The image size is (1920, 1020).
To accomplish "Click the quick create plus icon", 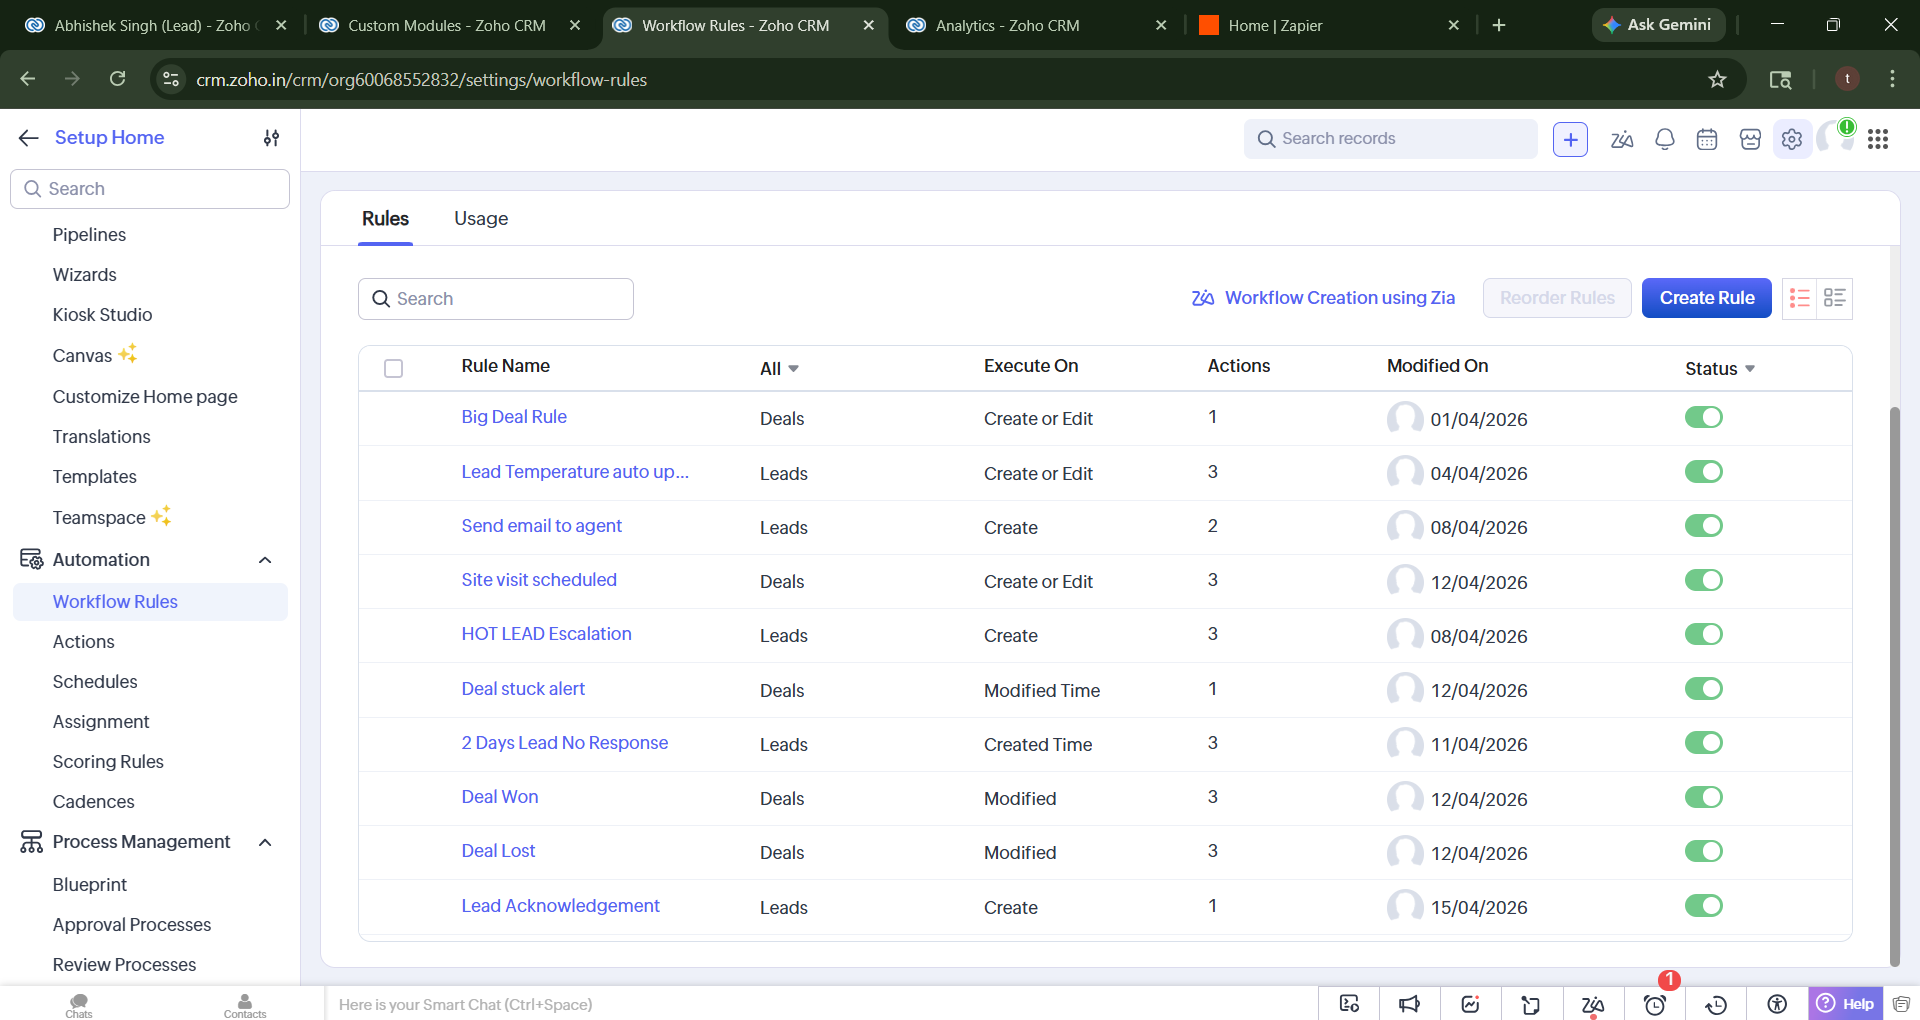I will (x=1570, y=140).
